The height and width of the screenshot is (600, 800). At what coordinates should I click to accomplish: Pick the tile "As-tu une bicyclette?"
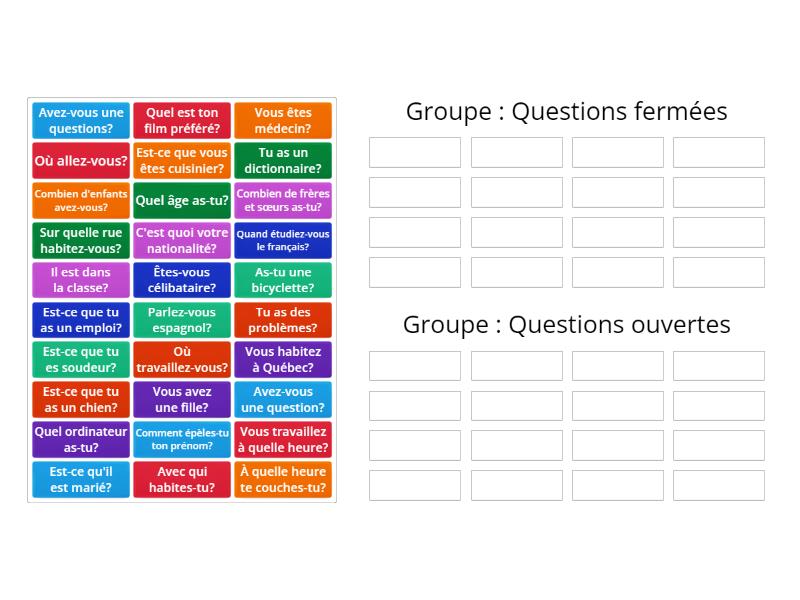coord(282,280)
